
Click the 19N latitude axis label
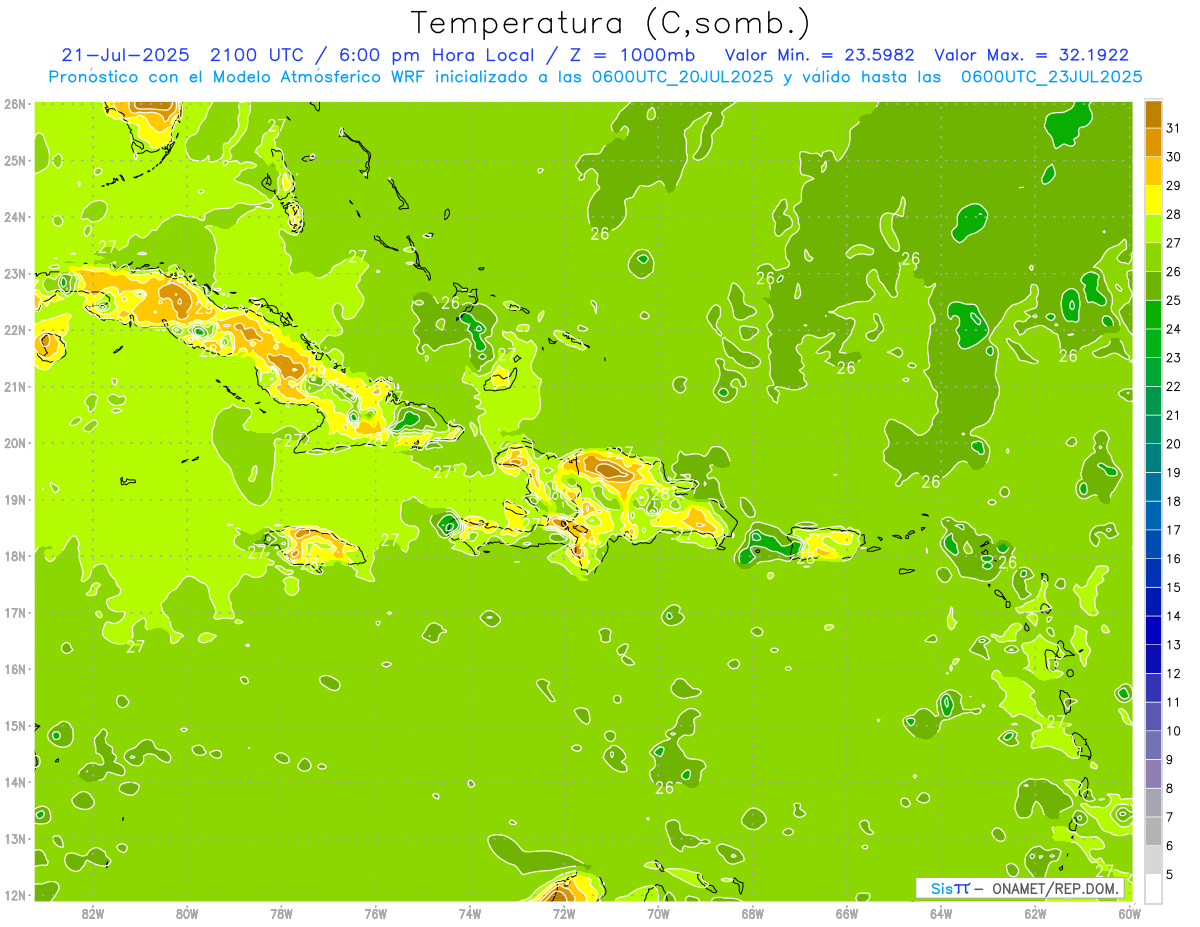[15, 500]
